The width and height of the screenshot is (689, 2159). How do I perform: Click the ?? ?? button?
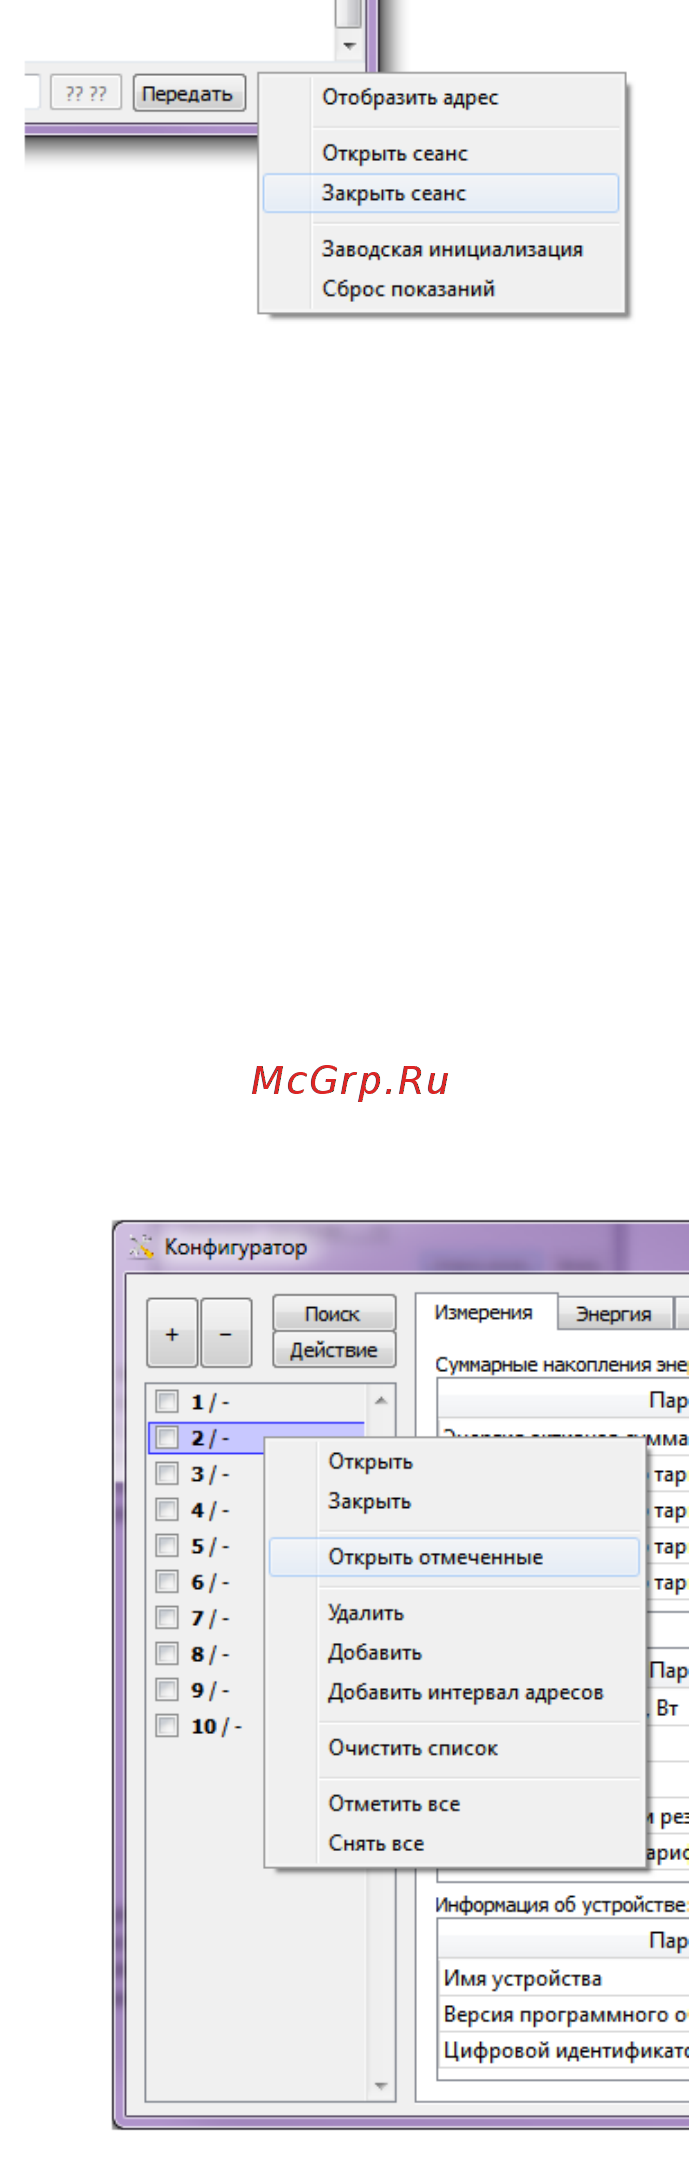pos(86,94)
